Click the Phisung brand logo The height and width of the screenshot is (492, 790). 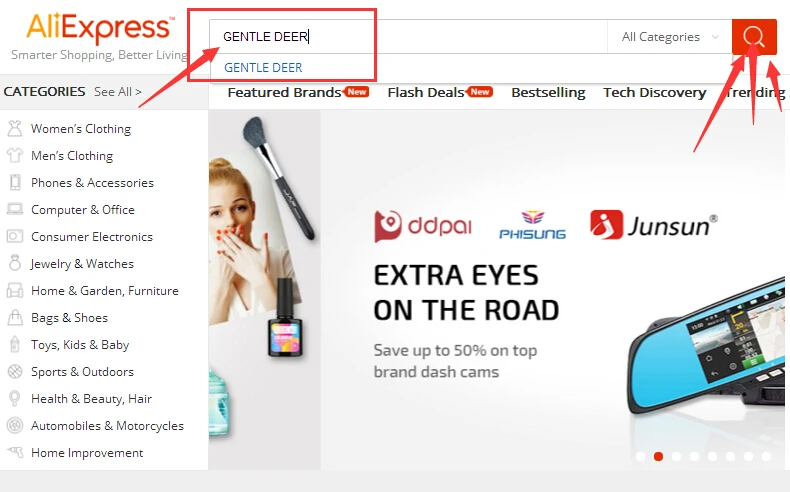[532, 225]
